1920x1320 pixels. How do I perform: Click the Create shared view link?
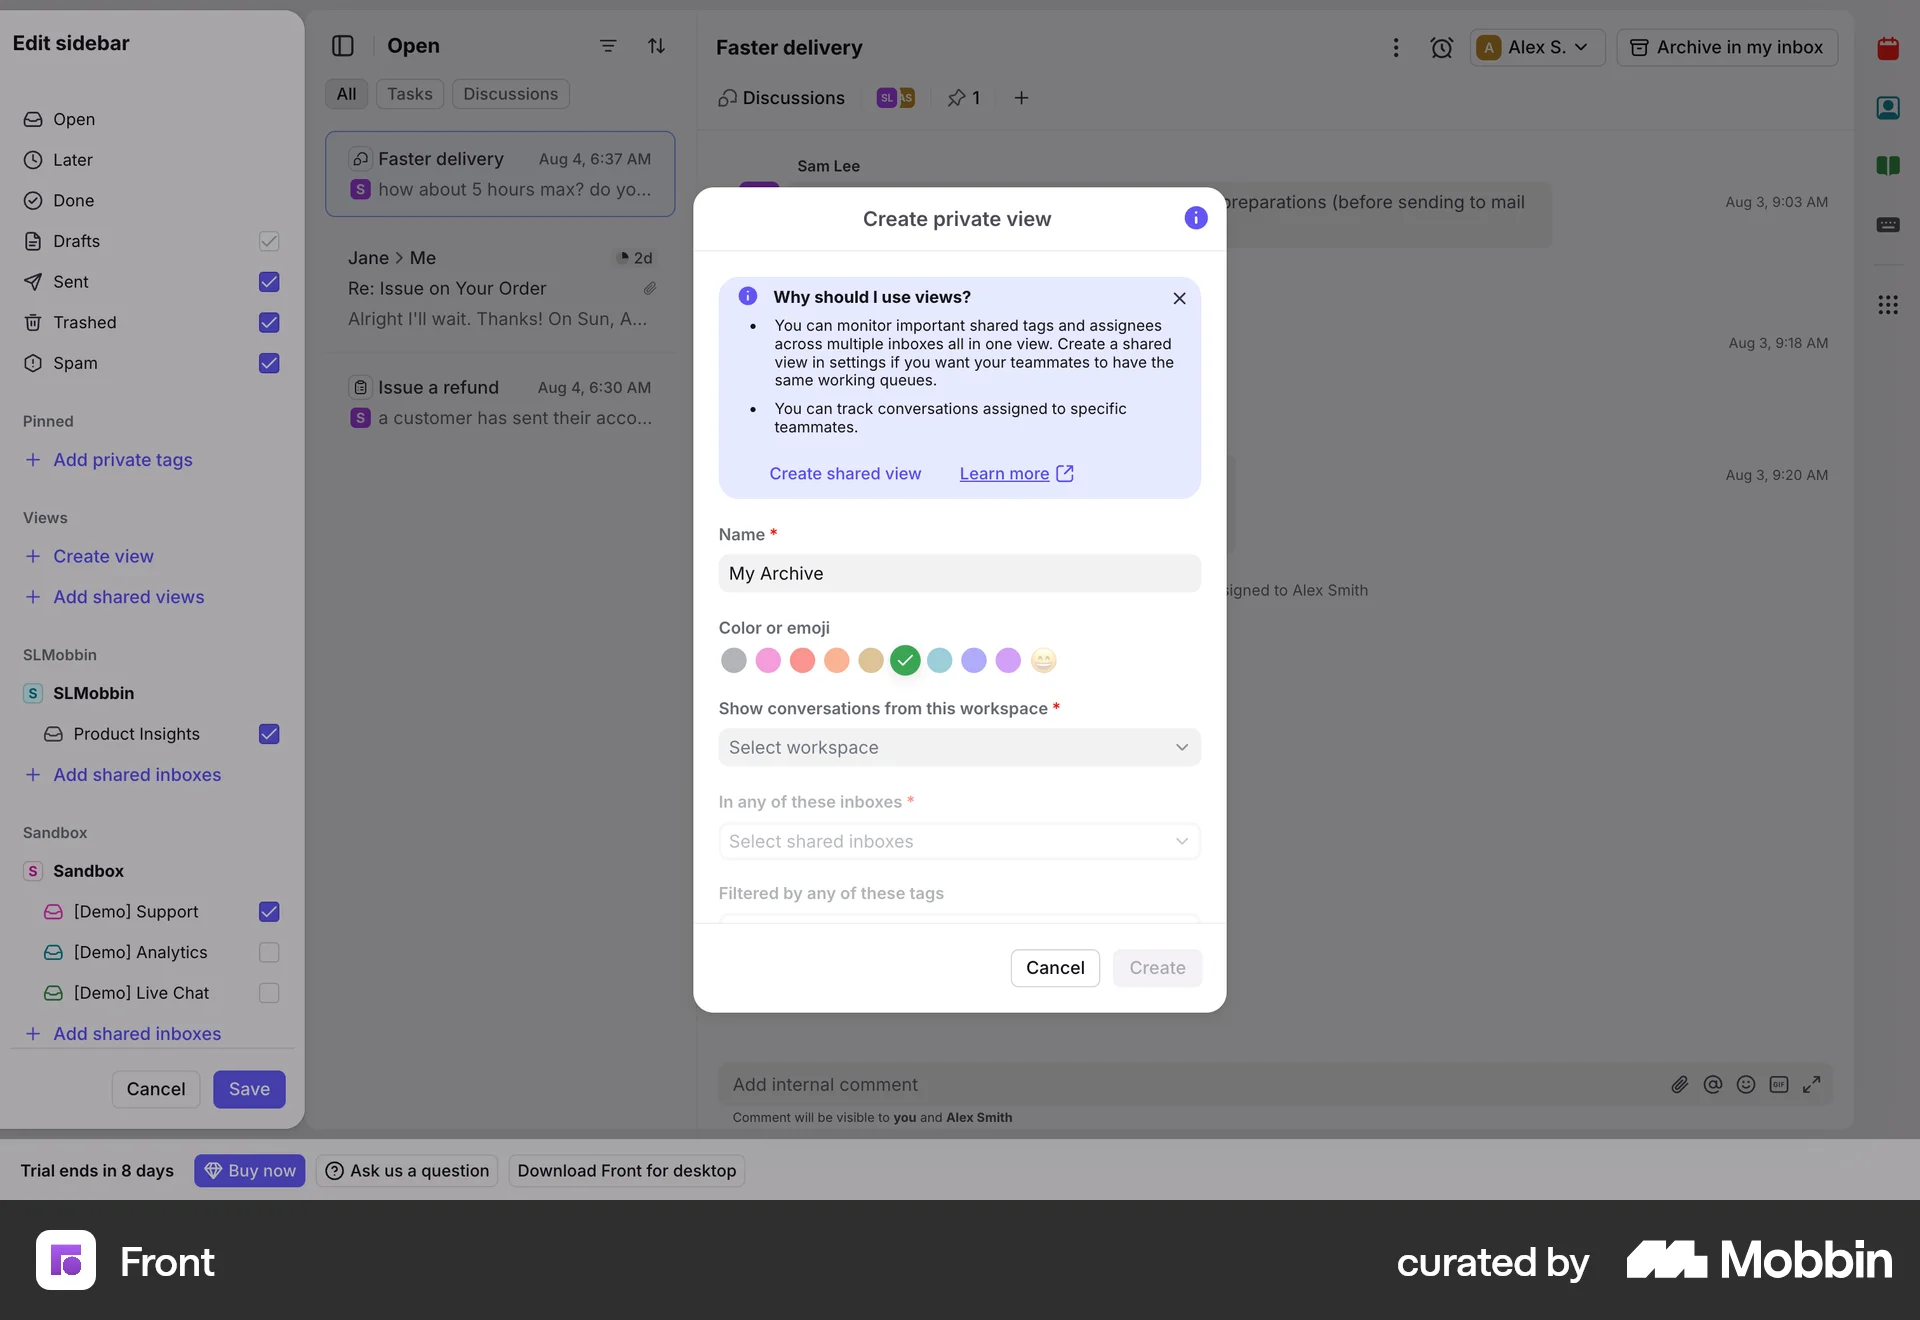[x=846, y=473]
